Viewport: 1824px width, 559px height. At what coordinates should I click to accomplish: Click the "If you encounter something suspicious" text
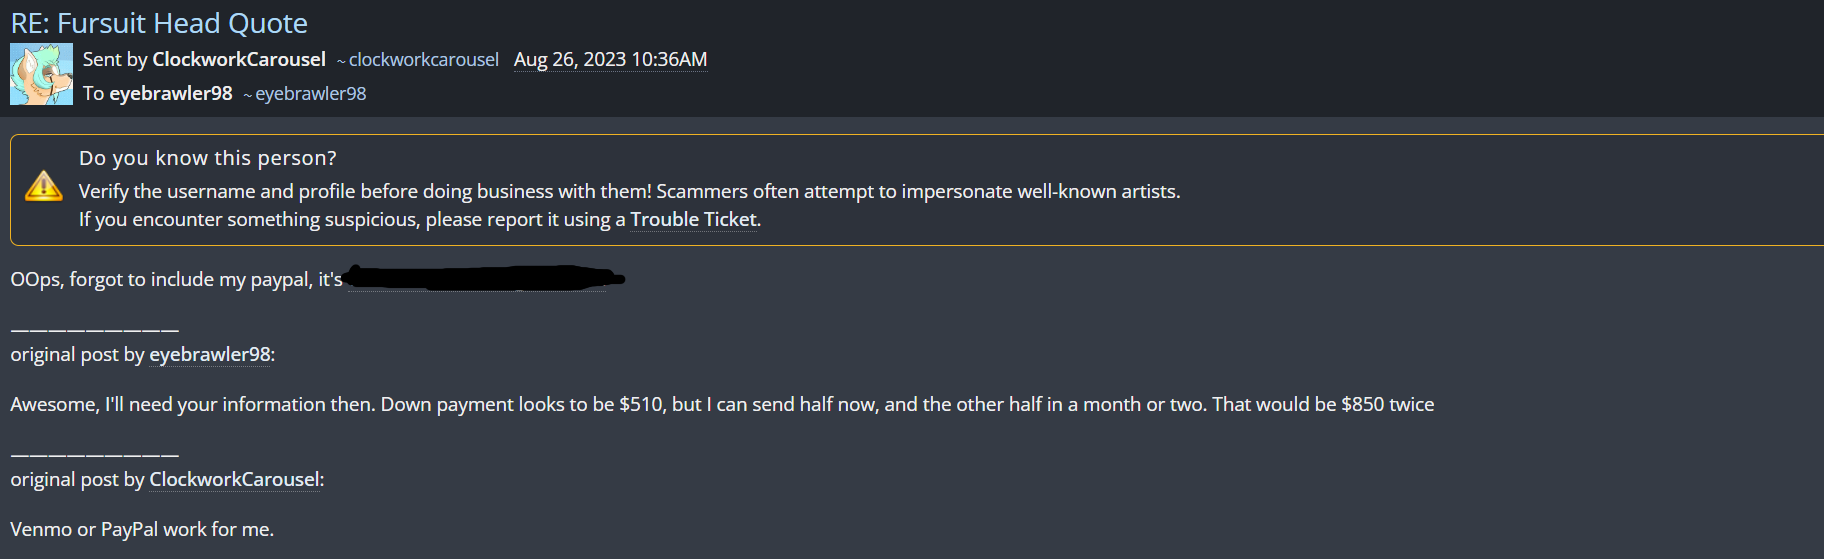350,219
